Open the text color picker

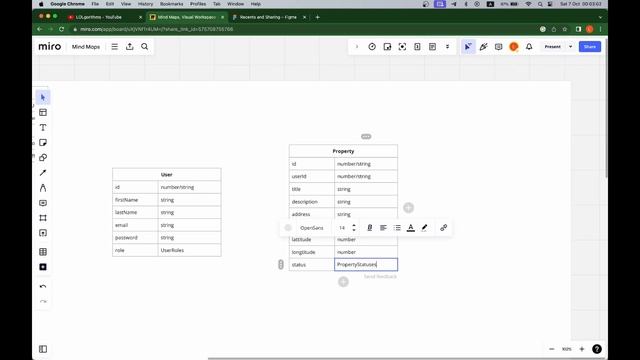[411, 228]
